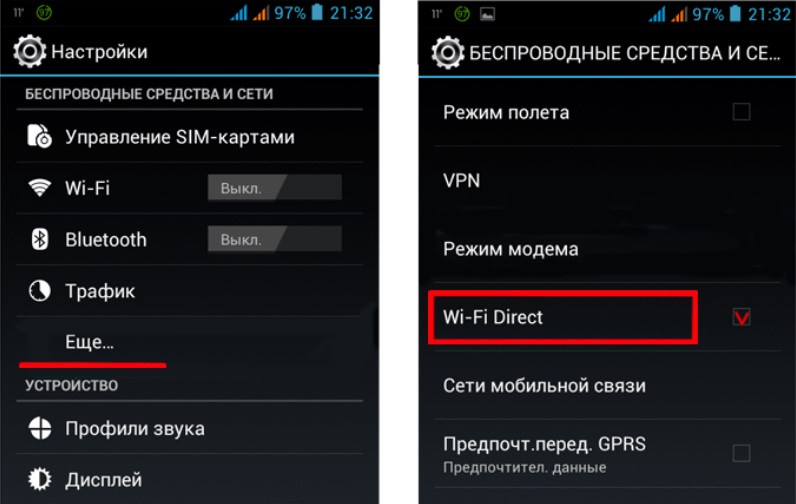This screenshot has width=796, height=504.
Task: Tap the Настройки gear icon
Action: [29, 51]
